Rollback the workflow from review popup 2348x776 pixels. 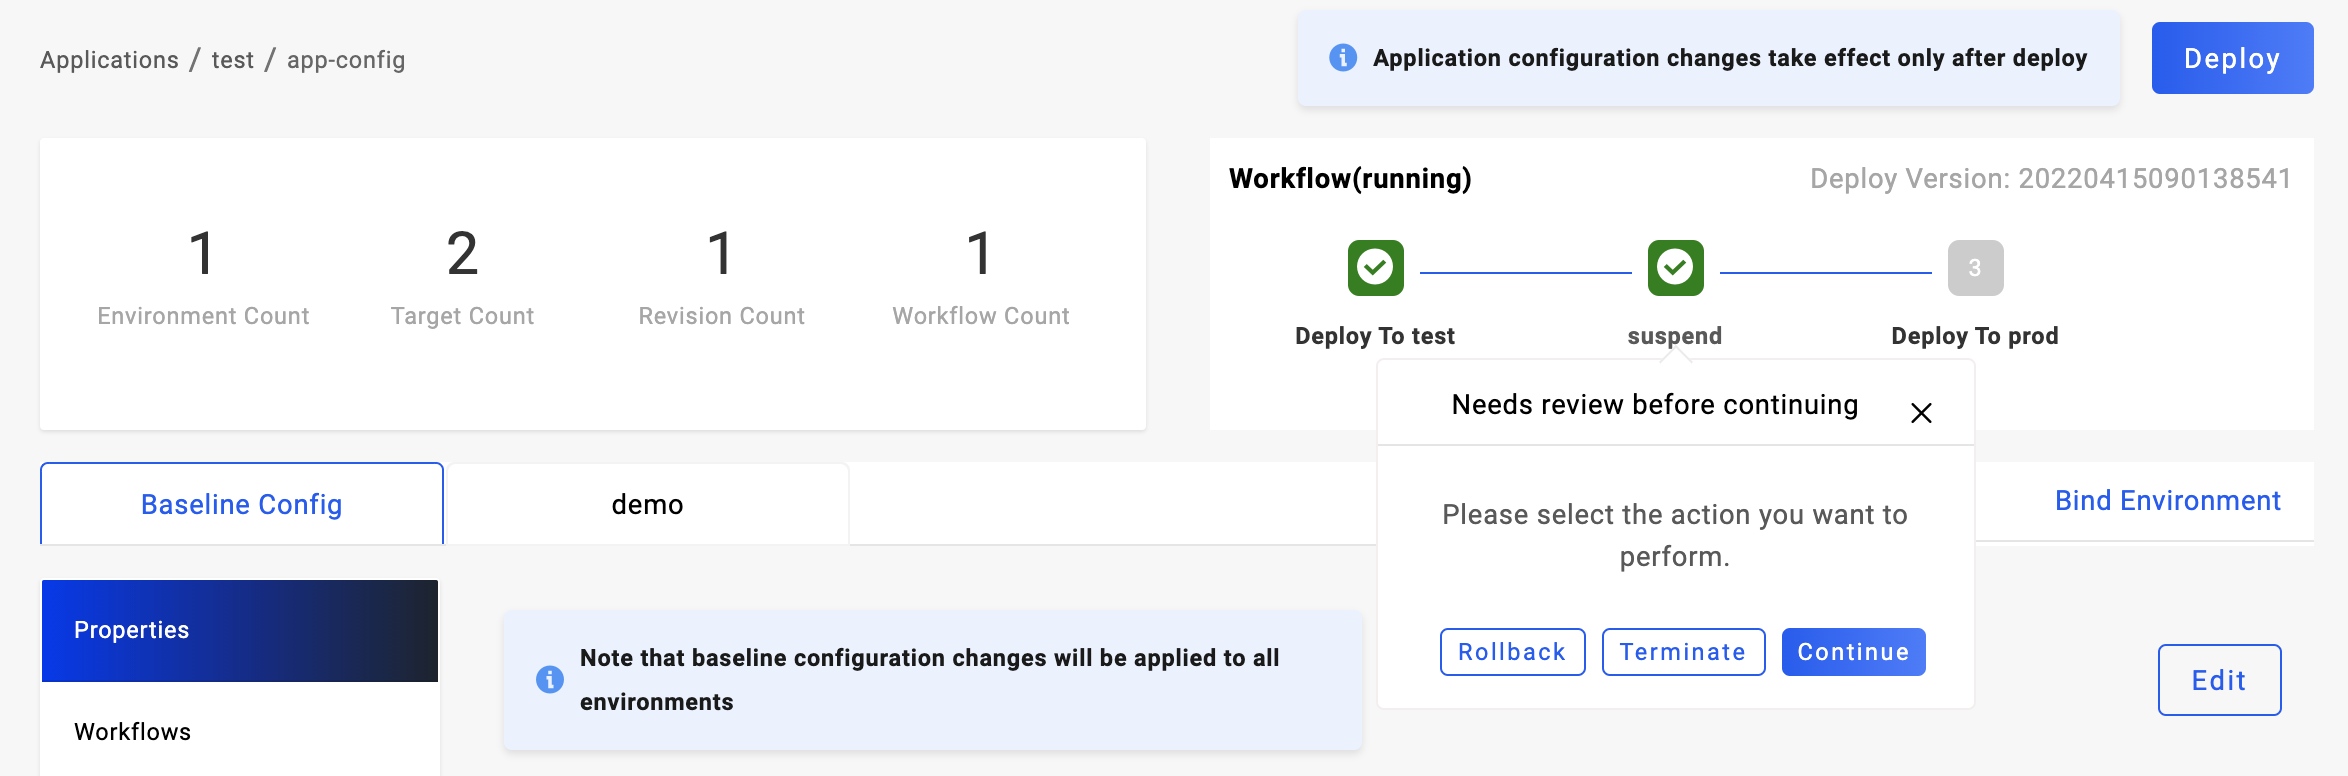[1512, 652]
